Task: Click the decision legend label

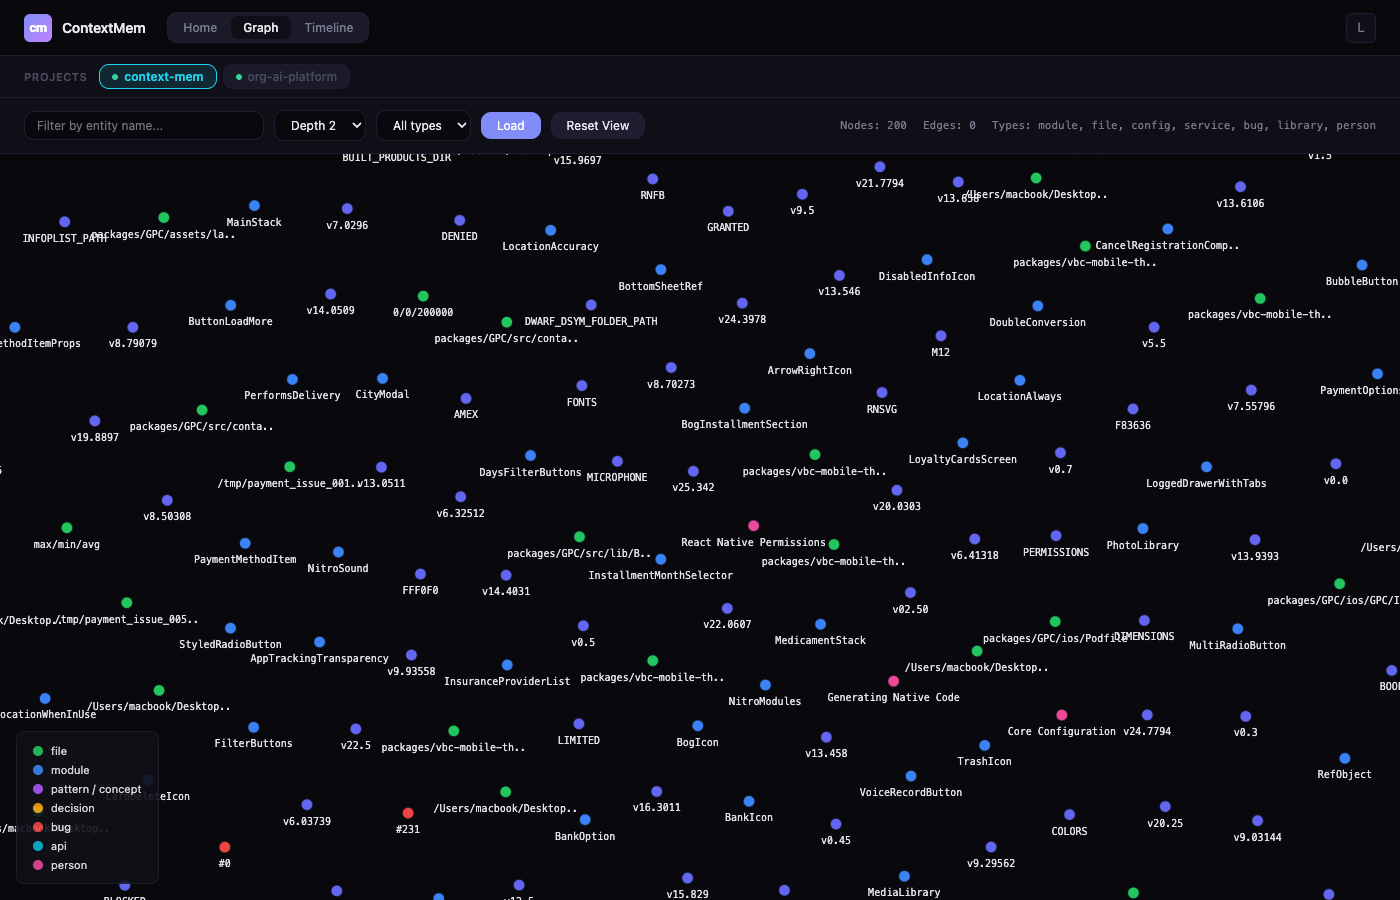Action: click(73, 808)
